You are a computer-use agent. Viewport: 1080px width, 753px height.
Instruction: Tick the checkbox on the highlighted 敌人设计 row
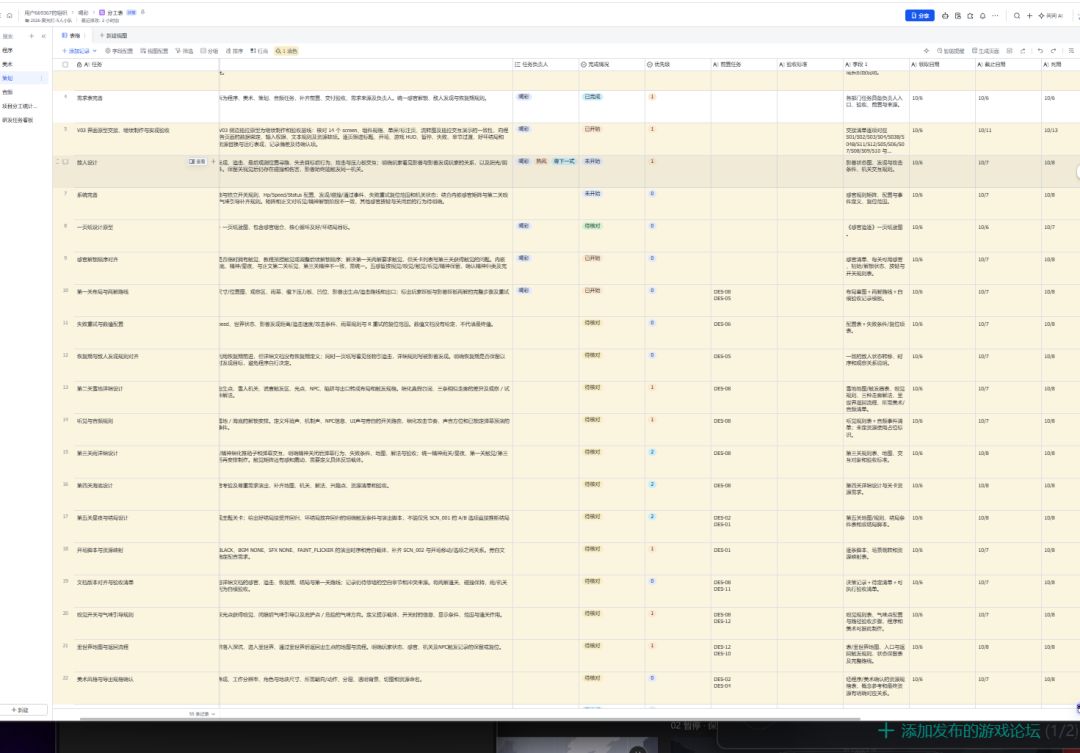(x=65, y=162)
